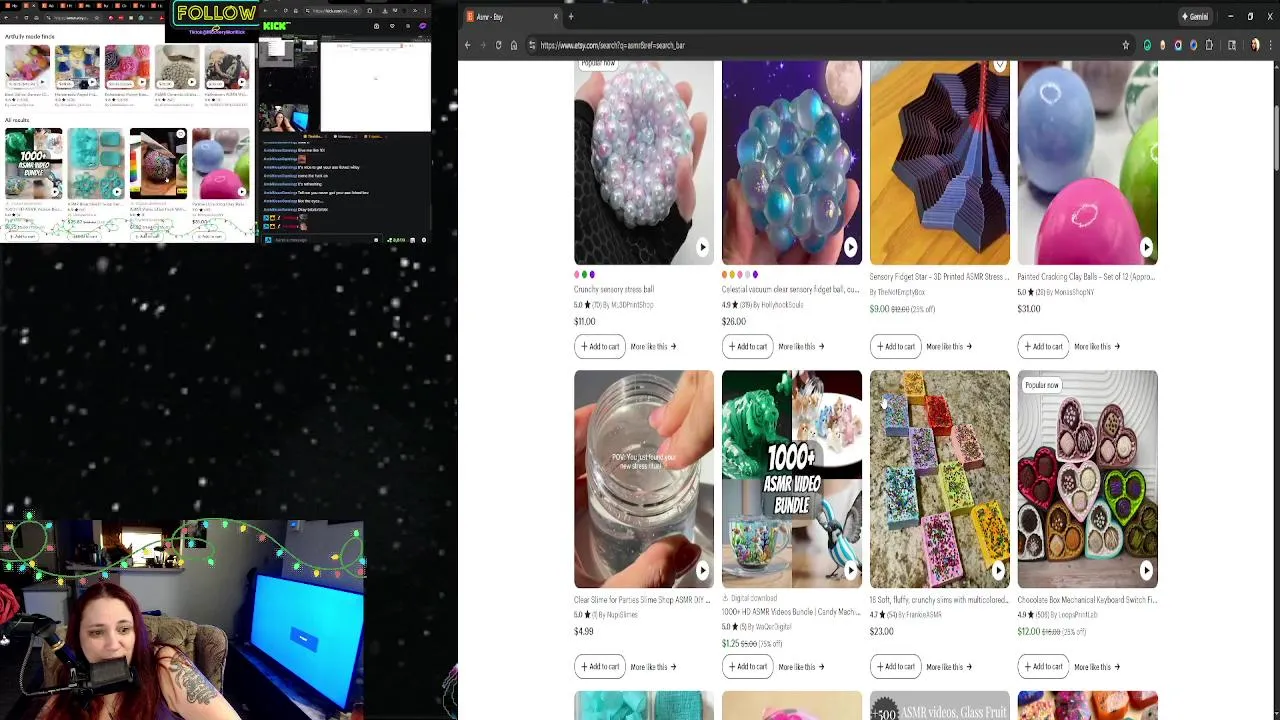This screenshot has width=1280, height=720.
Task: Click the price $26.00
Action: coord(734,322)
